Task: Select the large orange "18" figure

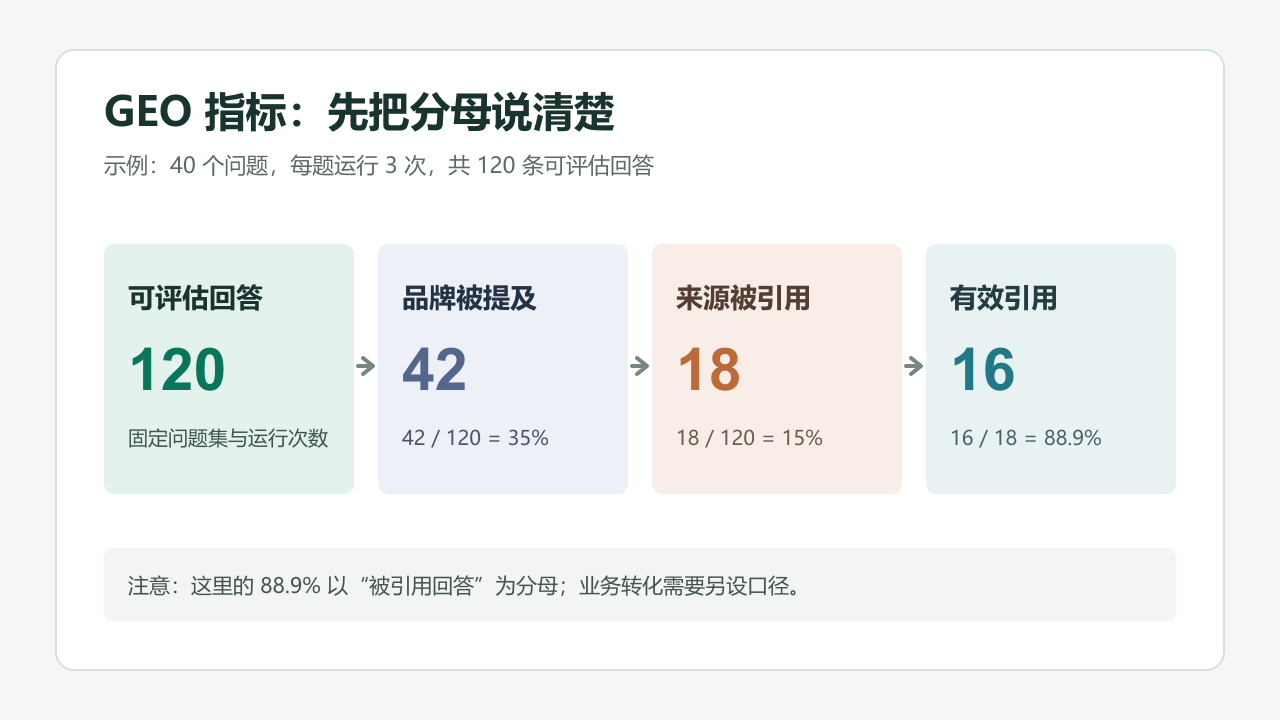Action: [x=708, y=369]
